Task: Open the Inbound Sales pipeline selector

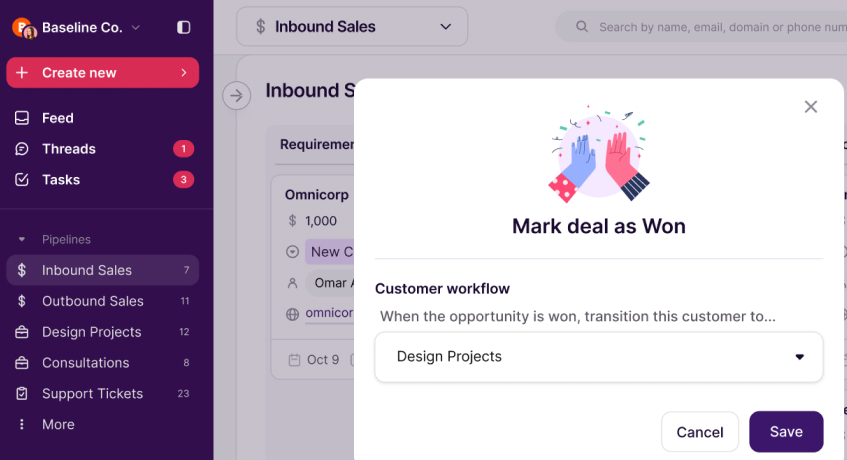Action: coord(351,27)
